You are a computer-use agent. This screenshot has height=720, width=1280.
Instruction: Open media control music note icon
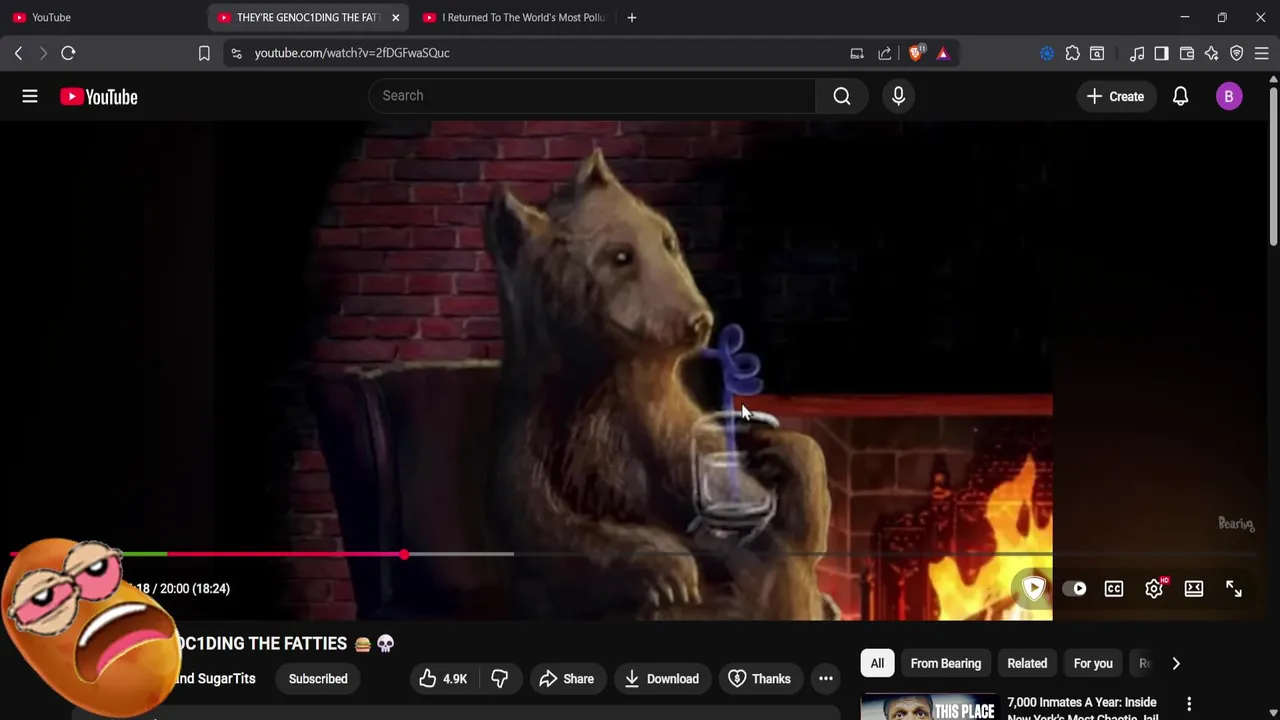(x=1137, y=53)
